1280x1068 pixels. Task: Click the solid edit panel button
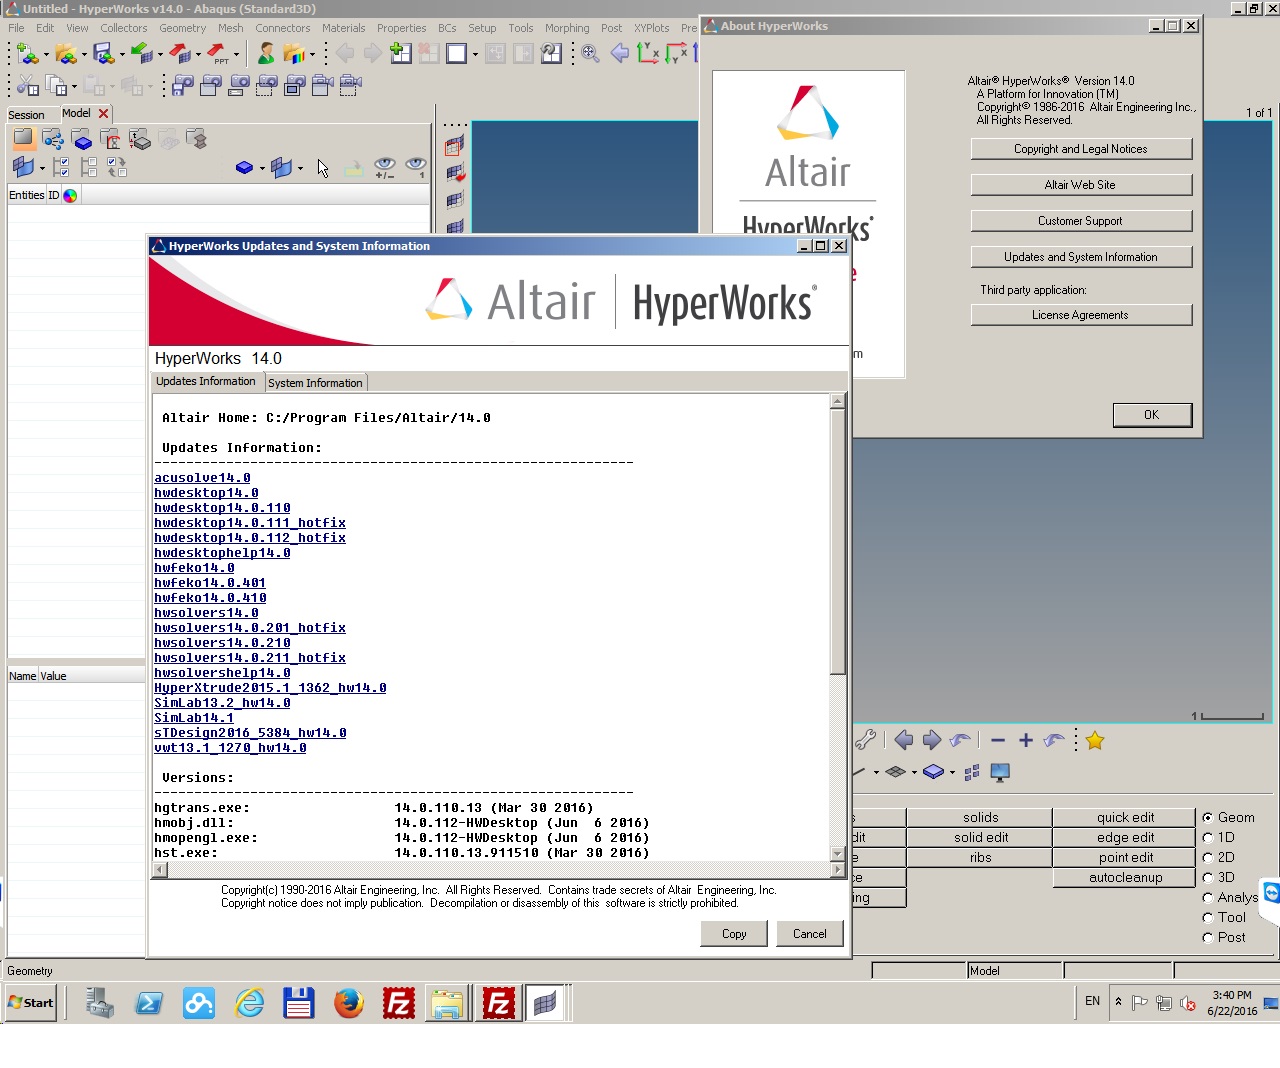coord(981,838)
